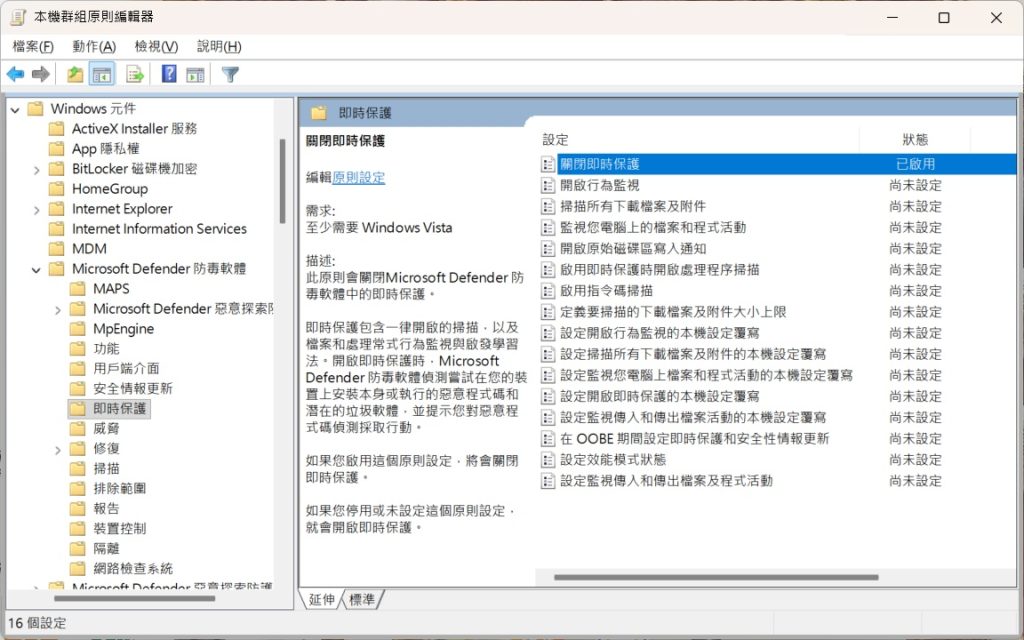Open Help via the blue question mark icon
The width and height of the screenshot is (1024, 640).
click(x=169, y=74)
